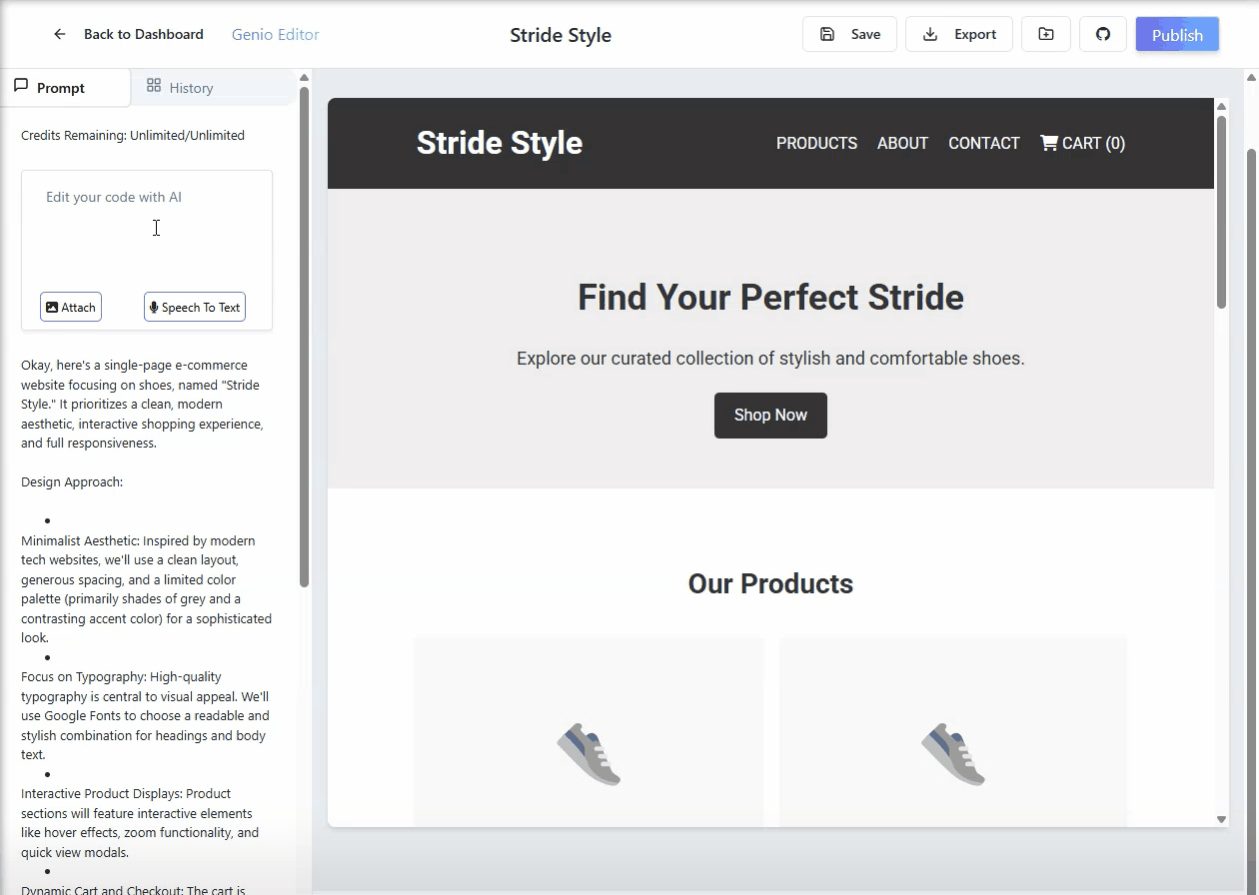Open the GitHub integration icon

coord(1103,34)
